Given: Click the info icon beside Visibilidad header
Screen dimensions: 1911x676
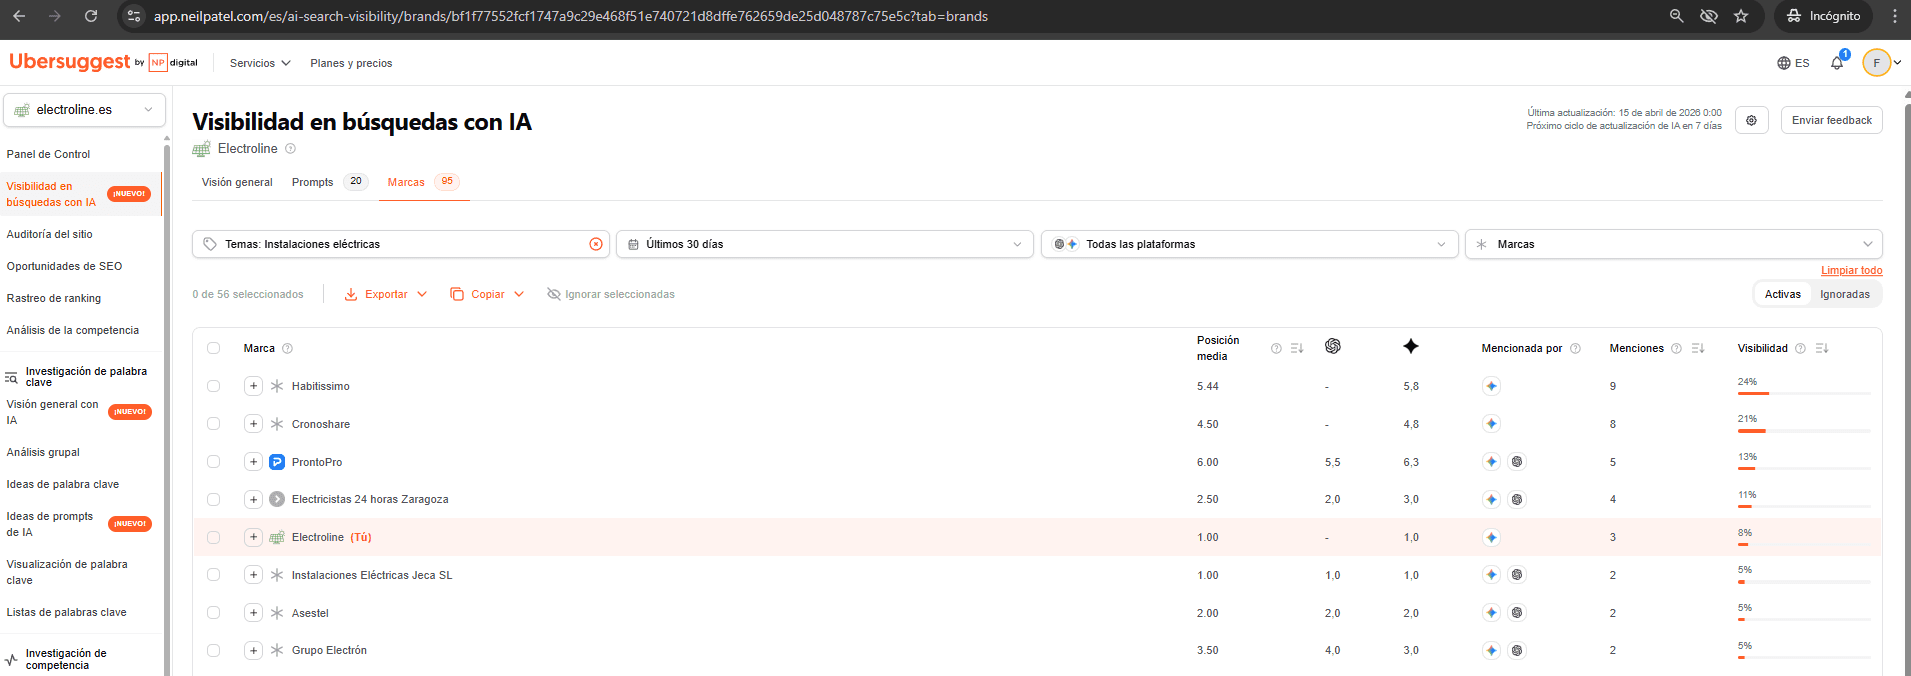Looking at the screenshot, I should (1800, 349).
